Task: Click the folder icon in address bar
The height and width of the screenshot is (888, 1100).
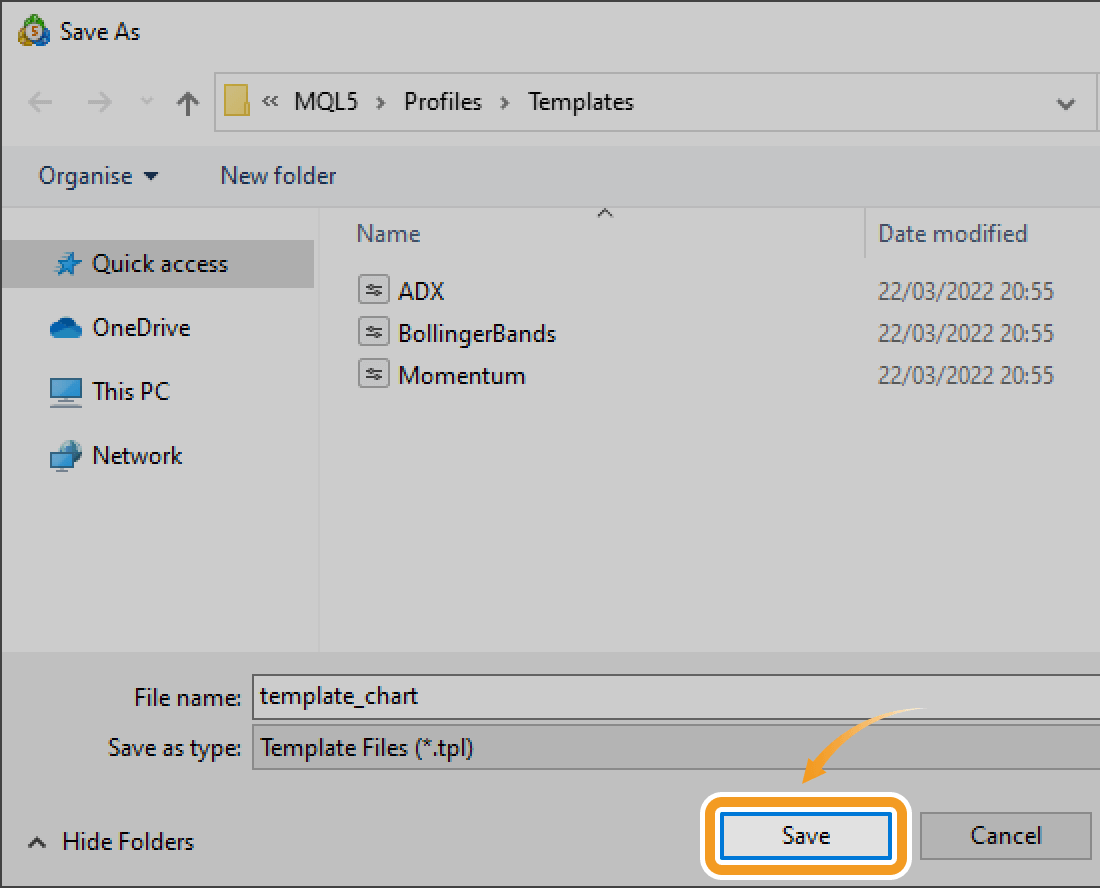Action: (236, 100)
